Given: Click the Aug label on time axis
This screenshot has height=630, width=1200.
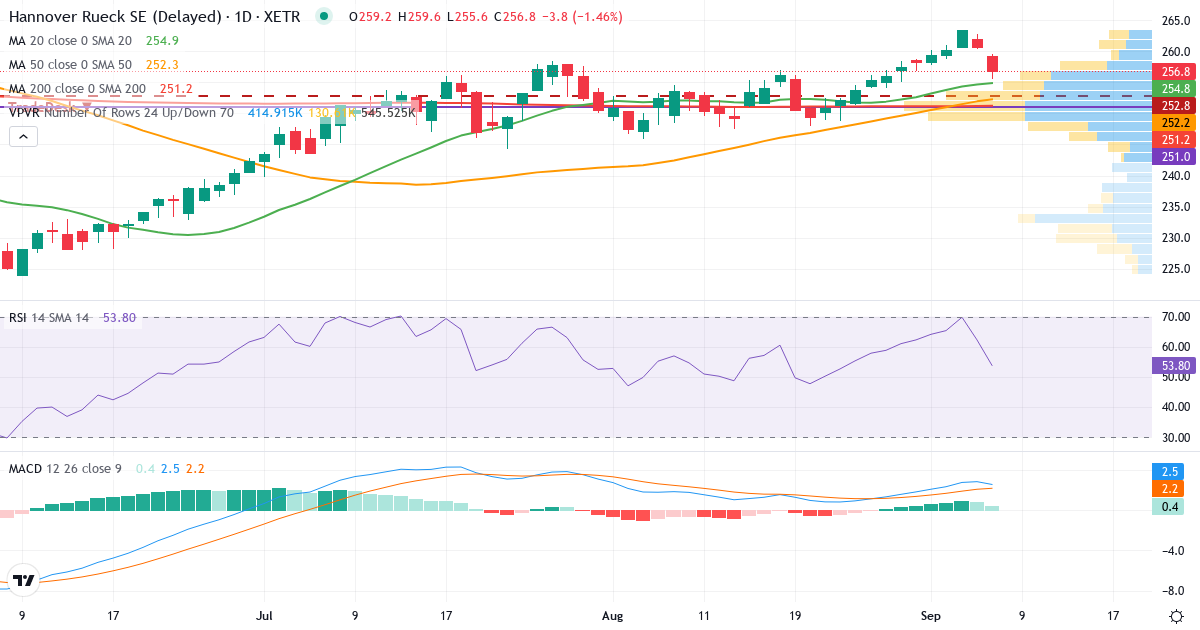Looking at the screenshot, I should click(611, 616).
